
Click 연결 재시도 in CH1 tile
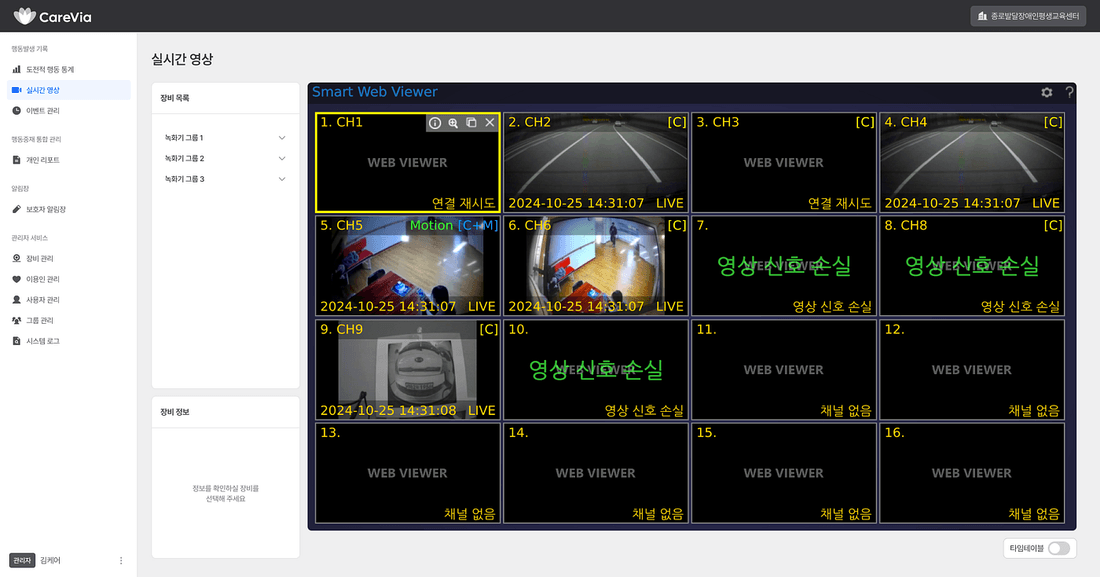[463, 203]
